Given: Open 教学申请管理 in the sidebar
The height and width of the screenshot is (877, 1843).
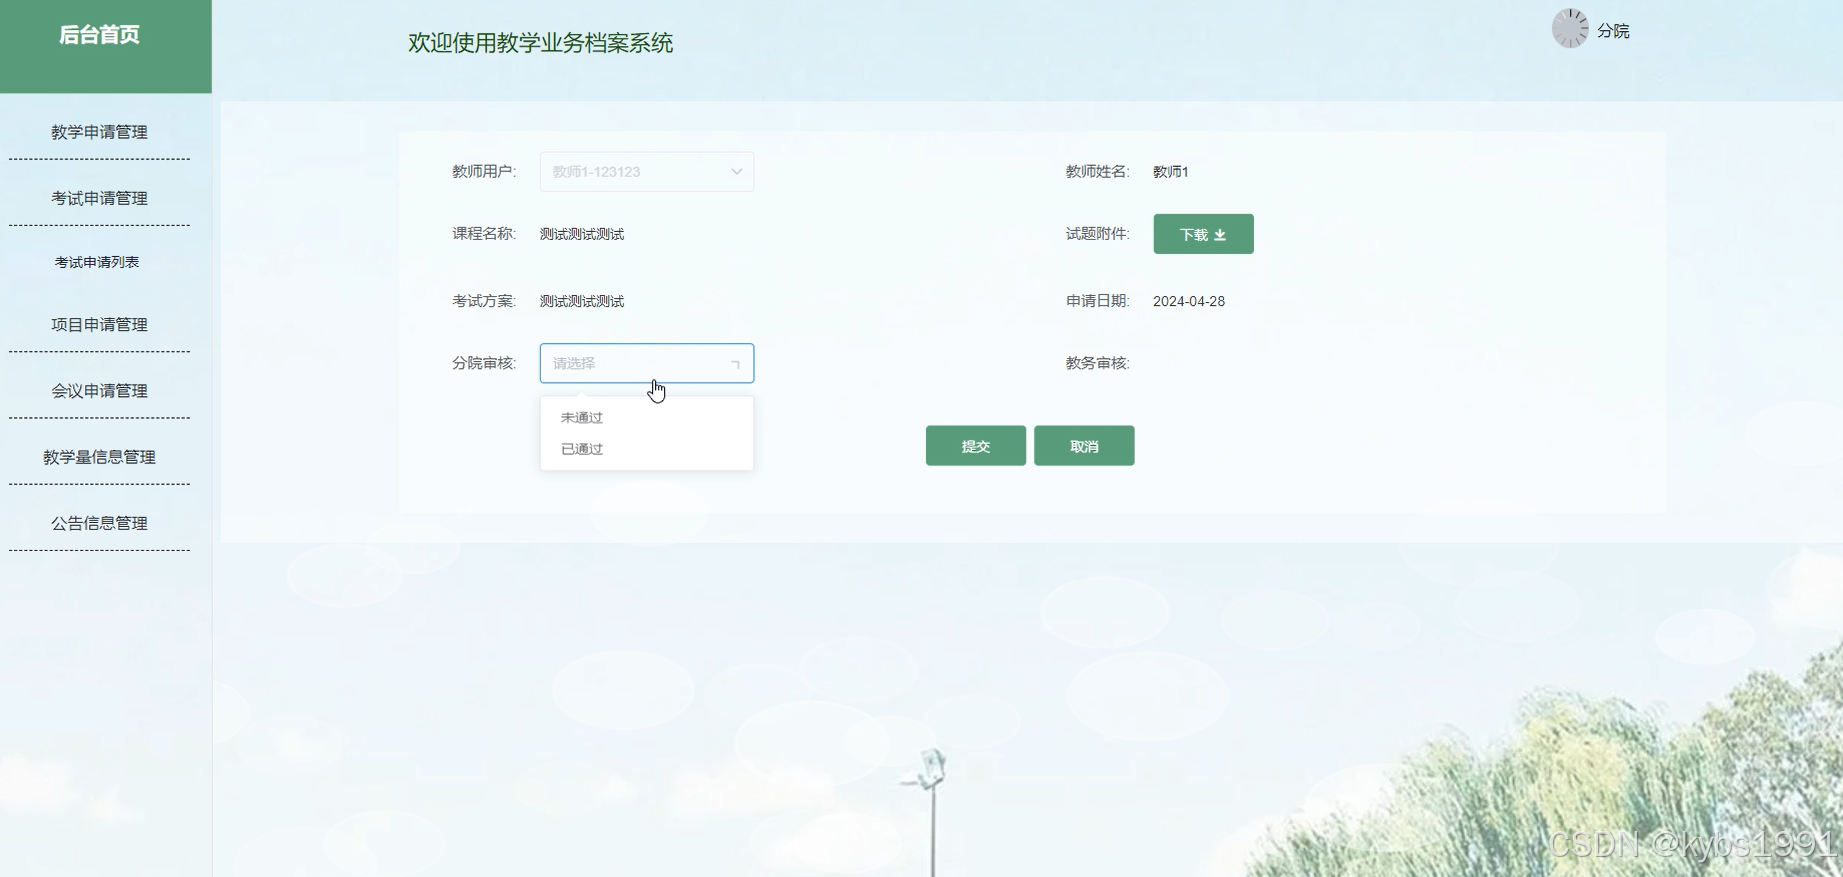Looking at the screenshot, I should (99, 132).
